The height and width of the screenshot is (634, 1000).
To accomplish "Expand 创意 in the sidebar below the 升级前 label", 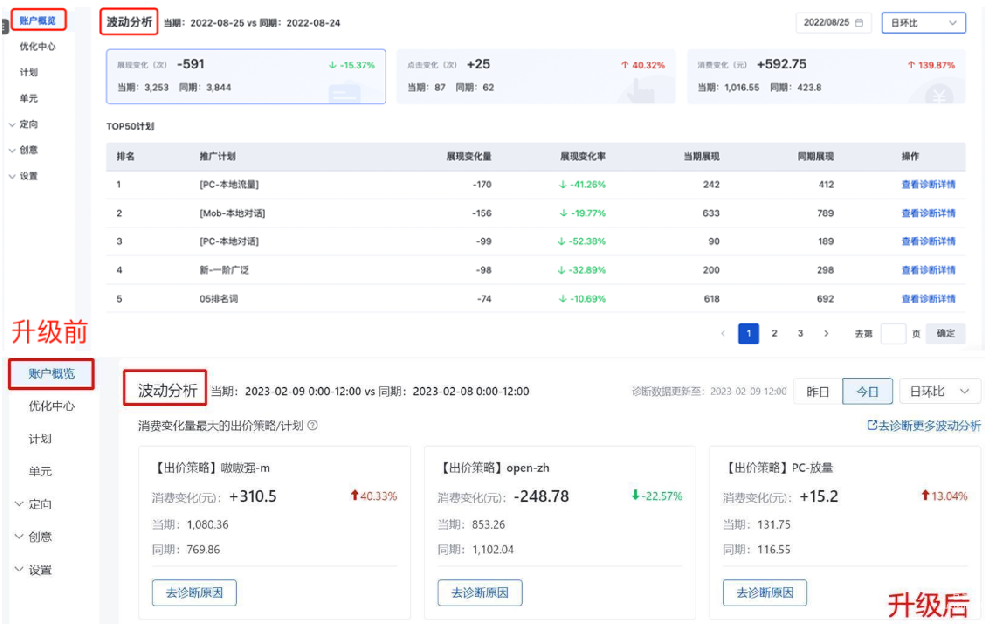I will tap(39, 537).
